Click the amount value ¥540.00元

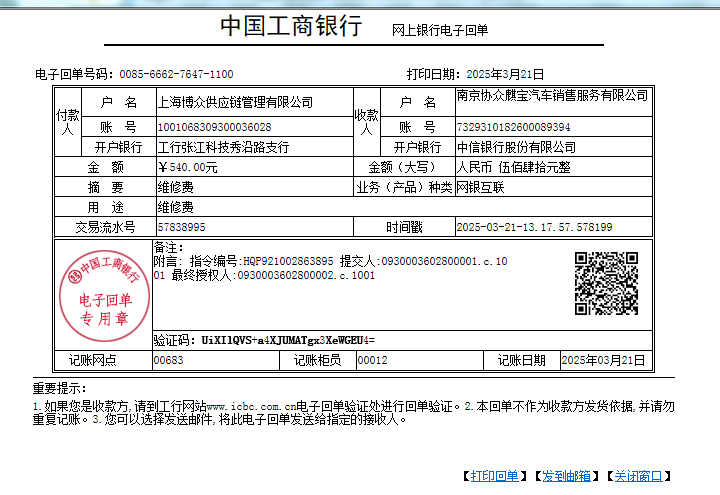[x=187, y=167]
